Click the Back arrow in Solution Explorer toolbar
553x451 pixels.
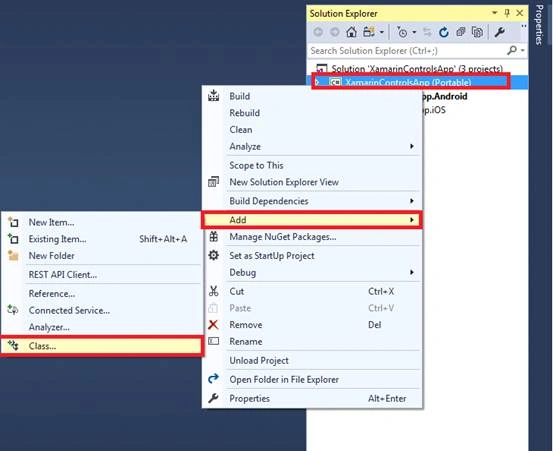(x=318, y=32)
